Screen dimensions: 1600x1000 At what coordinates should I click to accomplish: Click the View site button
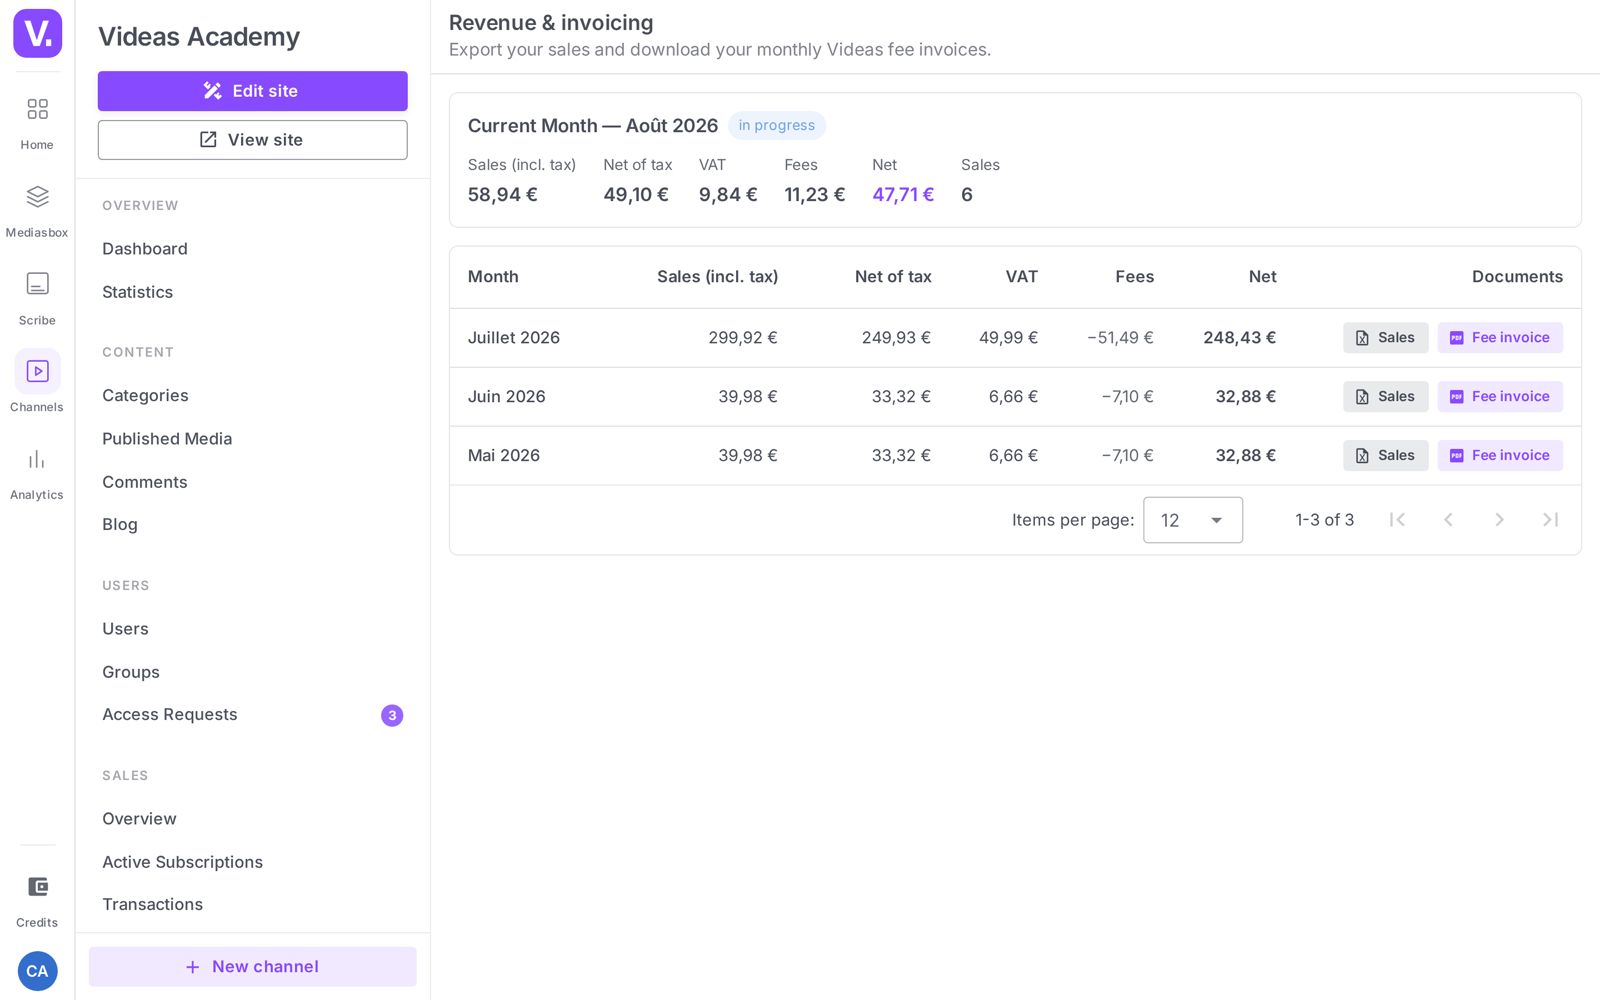coord(253,140)
